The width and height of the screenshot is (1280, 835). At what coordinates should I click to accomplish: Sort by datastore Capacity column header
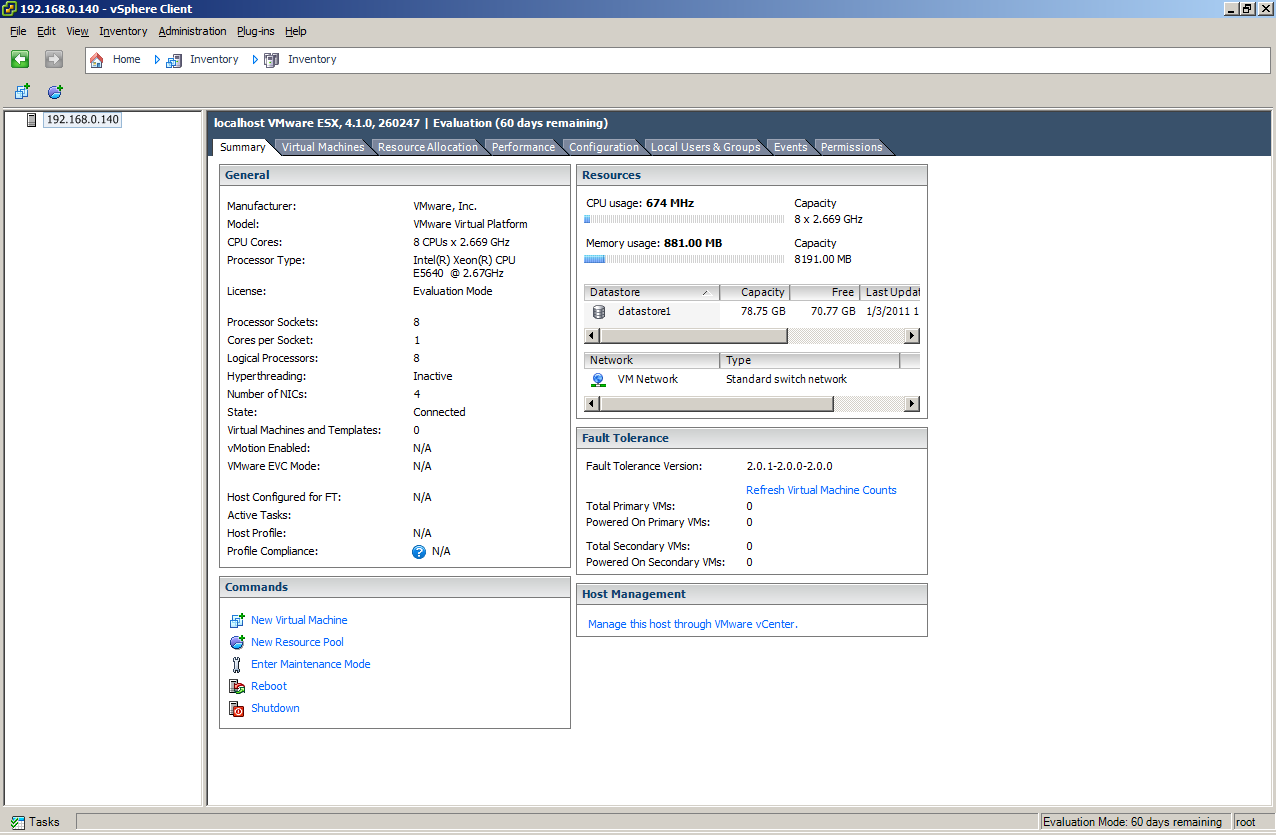755,292
